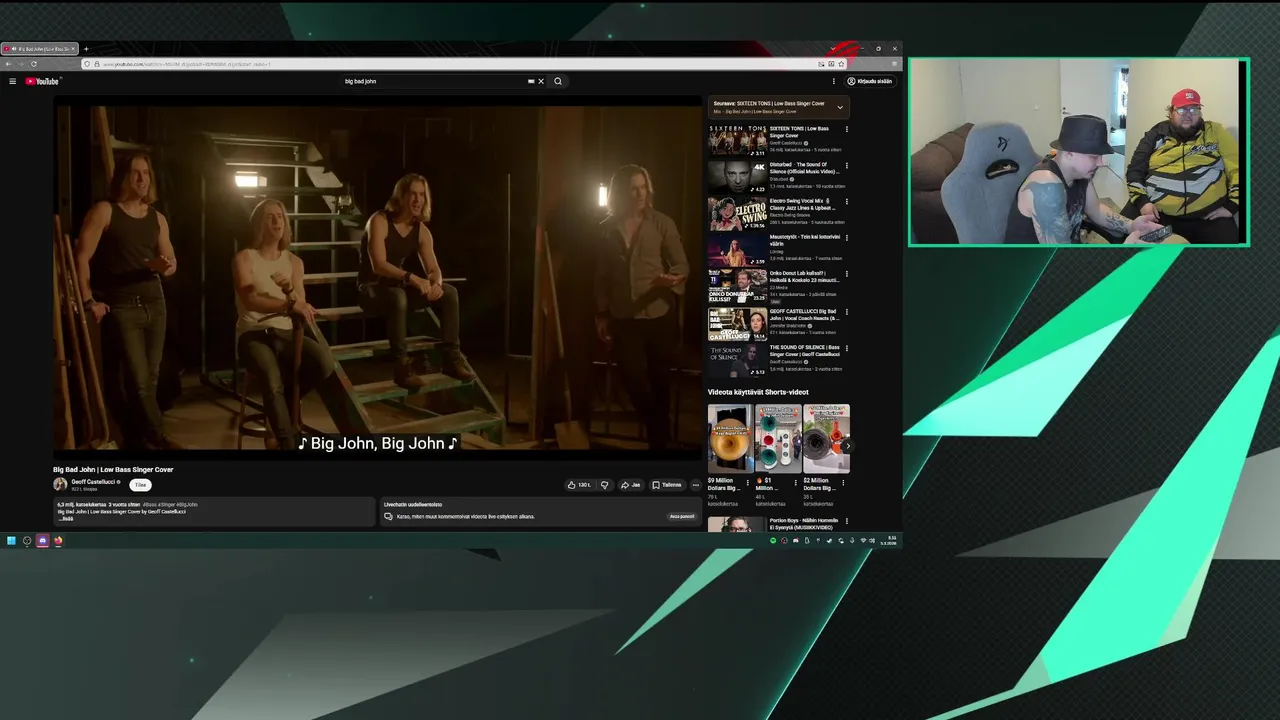Viewport: 1280px width, 720px height.
Task: Go back with browser back arrow
Action: click(x=8, y=64)
